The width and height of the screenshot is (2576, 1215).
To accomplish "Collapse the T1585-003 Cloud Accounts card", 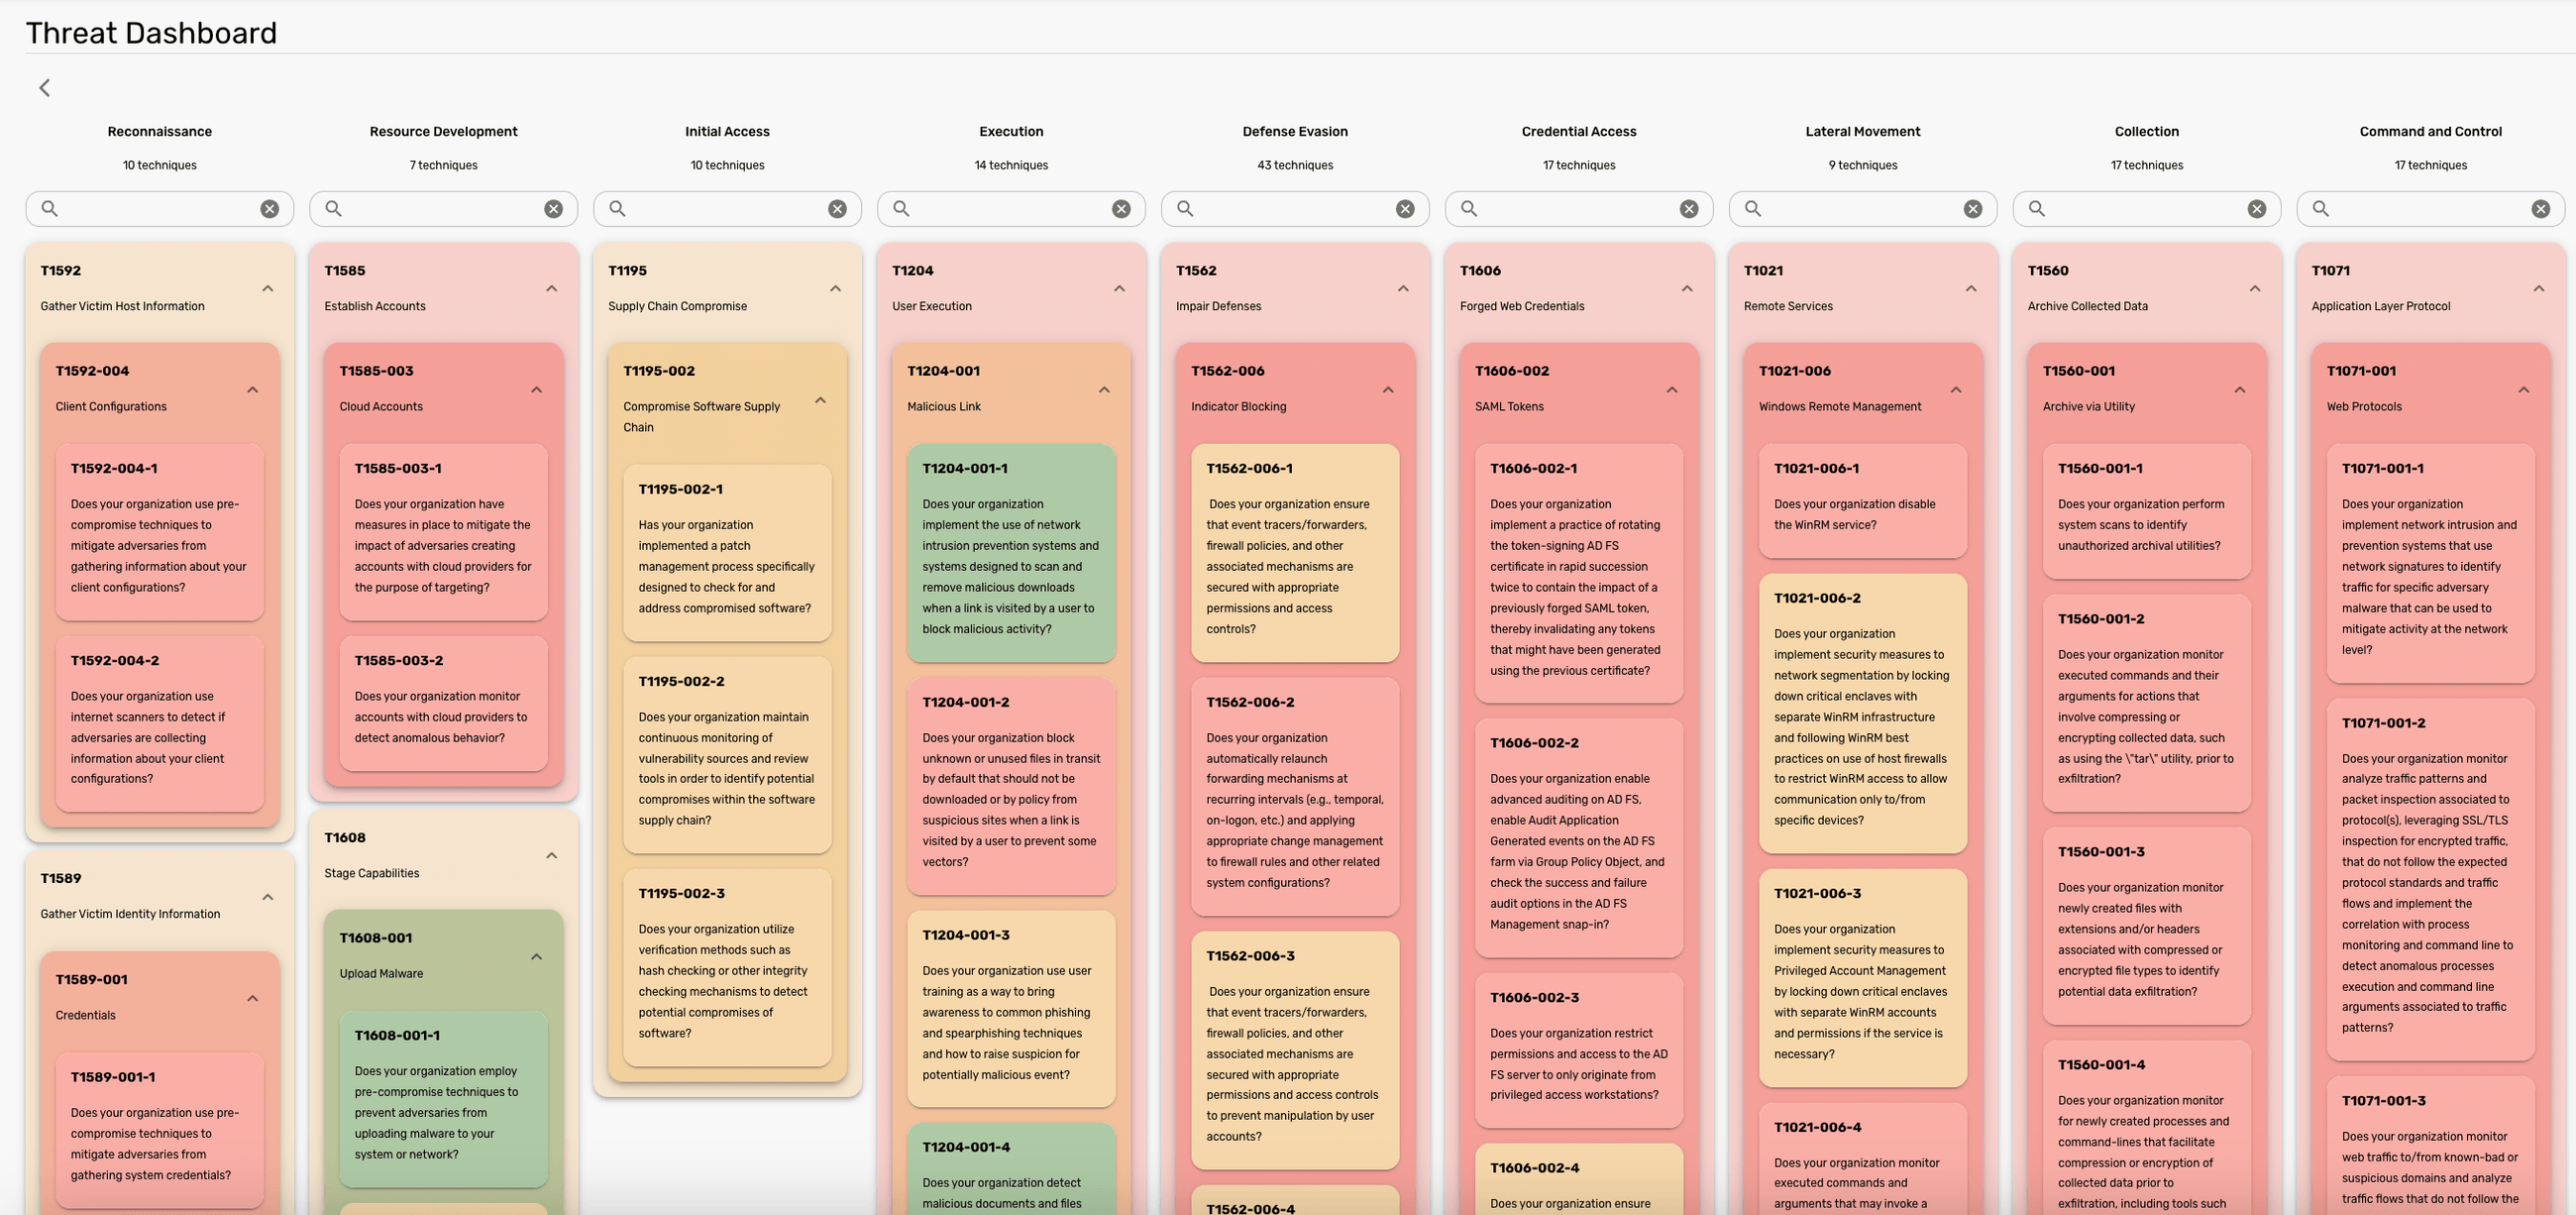I will tap(536, 389).
